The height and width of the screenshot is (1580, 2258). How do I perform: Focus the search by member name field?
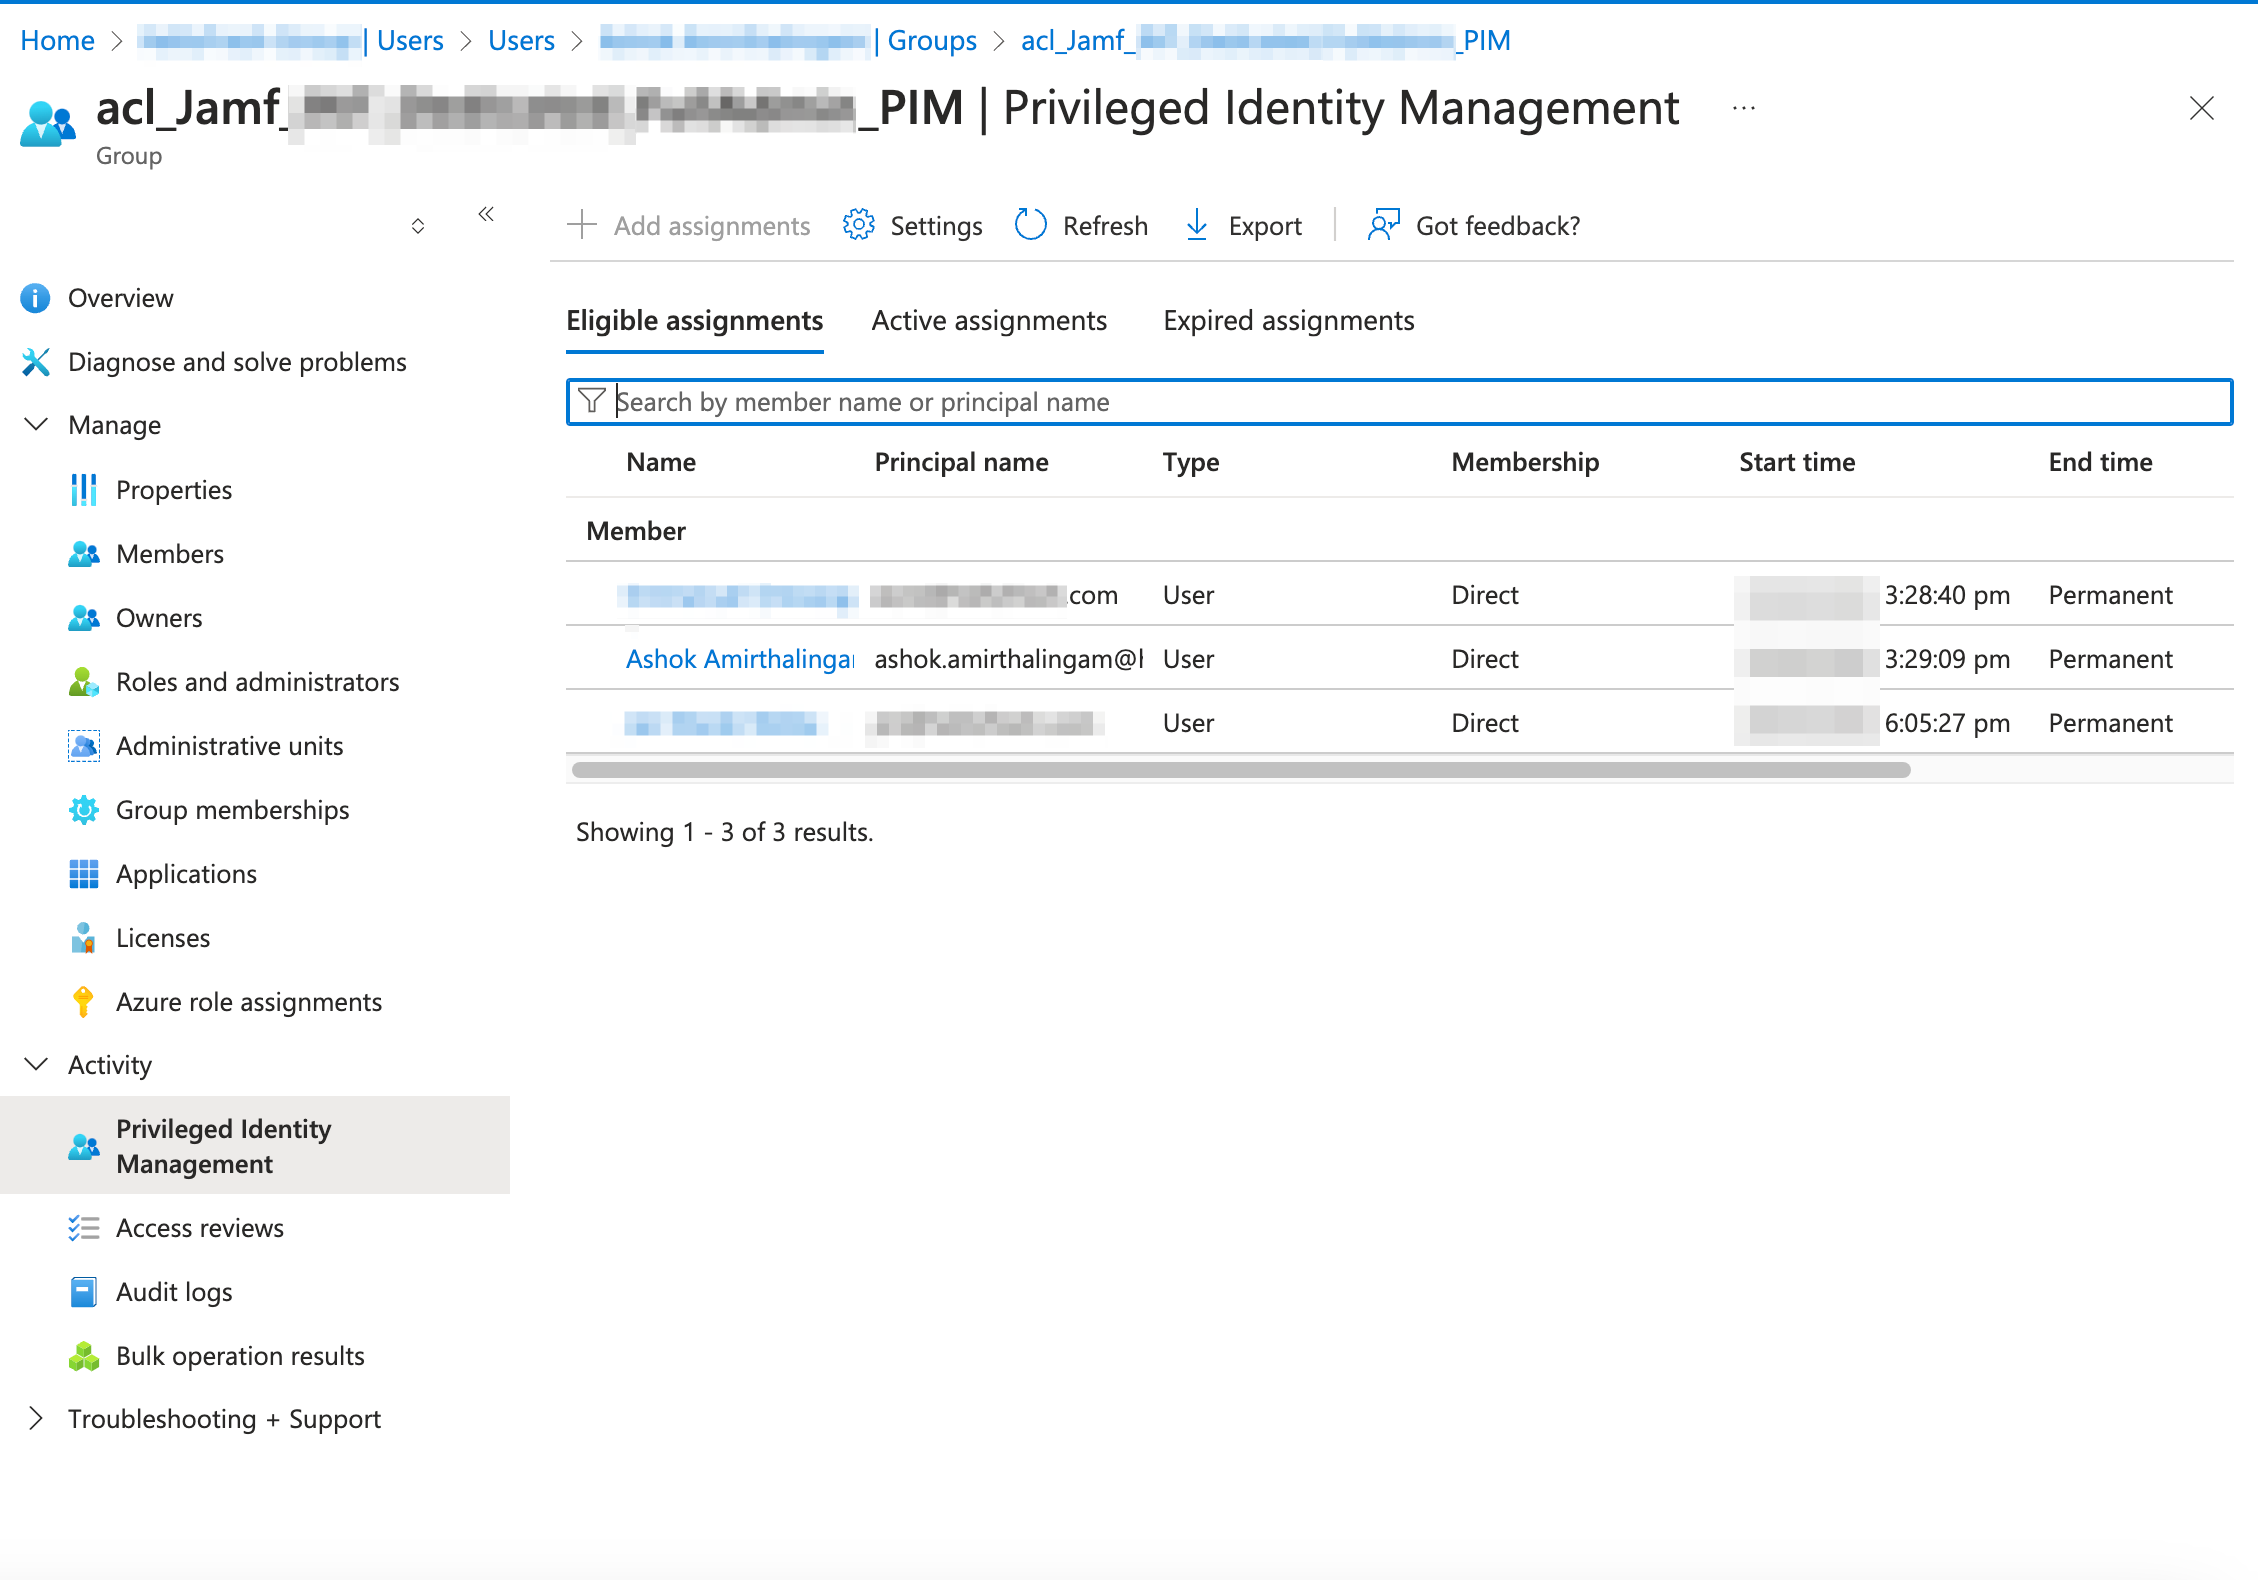[1399, 401]
